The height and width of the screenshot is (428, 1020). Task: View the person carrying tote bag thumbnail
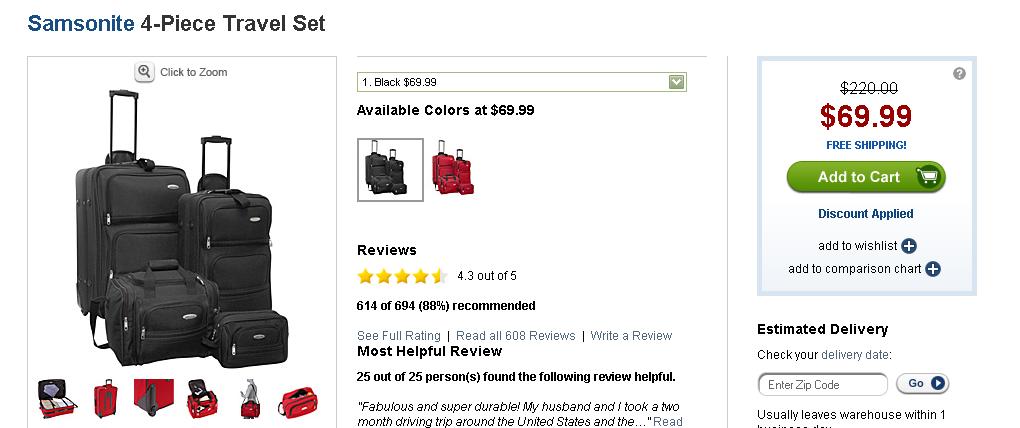(250, 400)
